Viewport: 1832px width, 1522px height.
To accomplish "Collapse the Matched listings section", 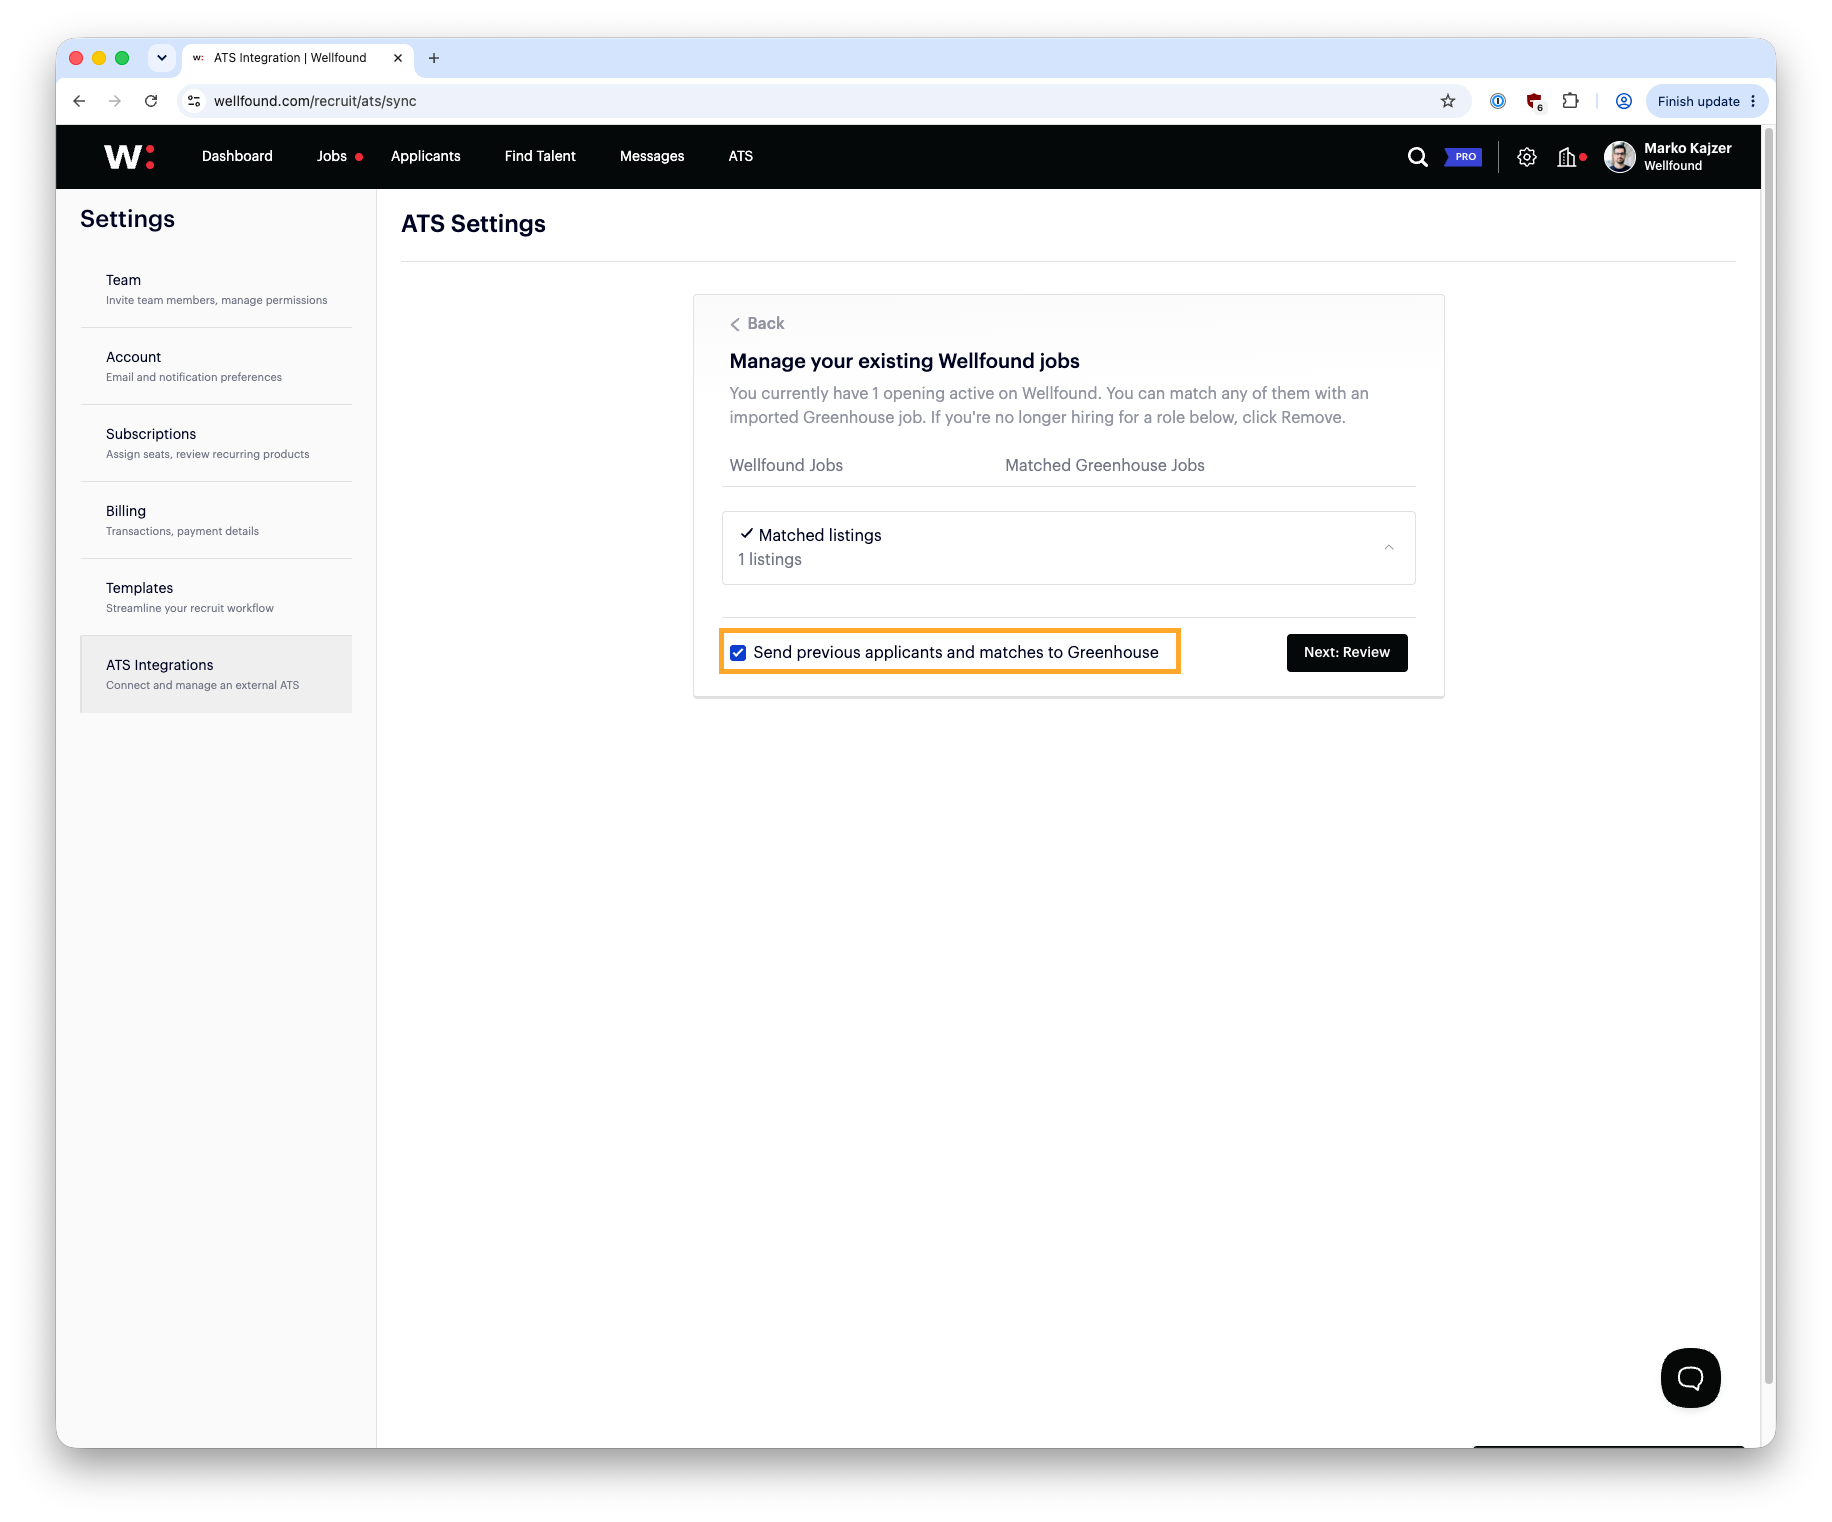I will [x=1388, y=547].
